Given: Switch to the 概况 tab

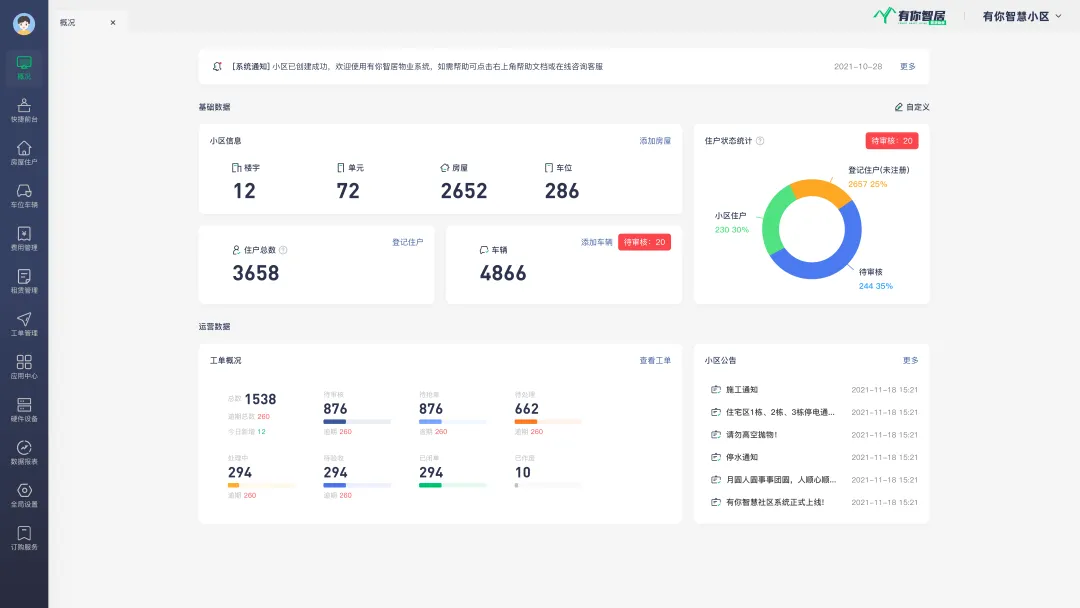Looking at the screenshot, I should [x=70, y=22].
